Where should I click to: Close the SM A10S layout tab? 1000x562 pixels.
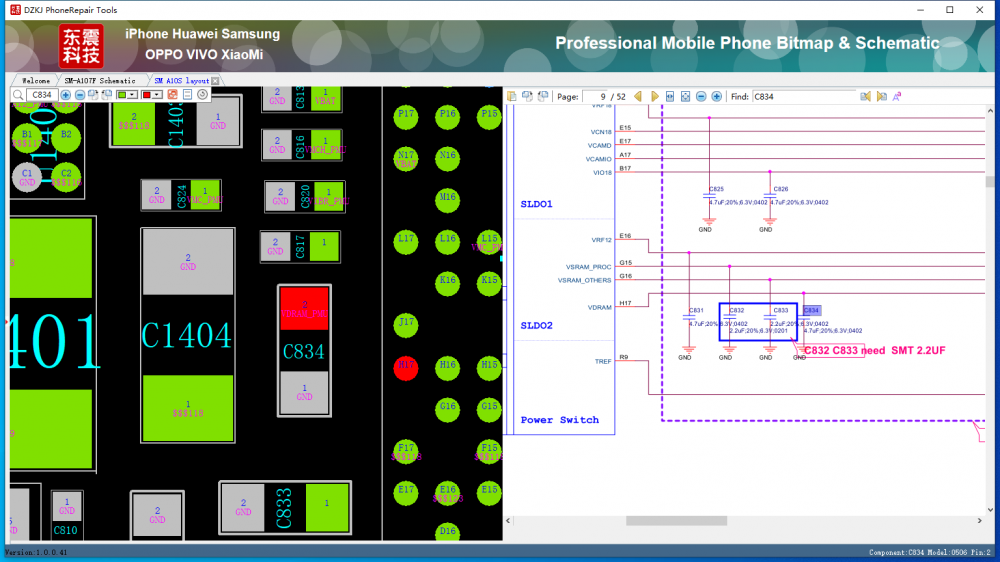pyautogui.click(x=216, y=81)
